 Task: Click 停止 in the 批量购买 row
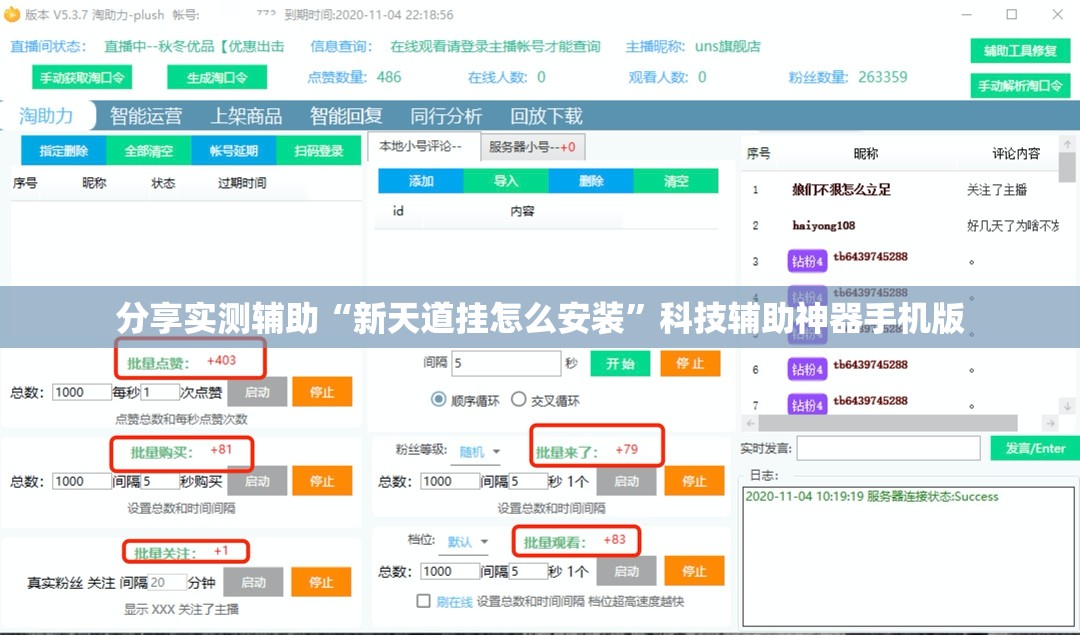(x=322, y=481)
